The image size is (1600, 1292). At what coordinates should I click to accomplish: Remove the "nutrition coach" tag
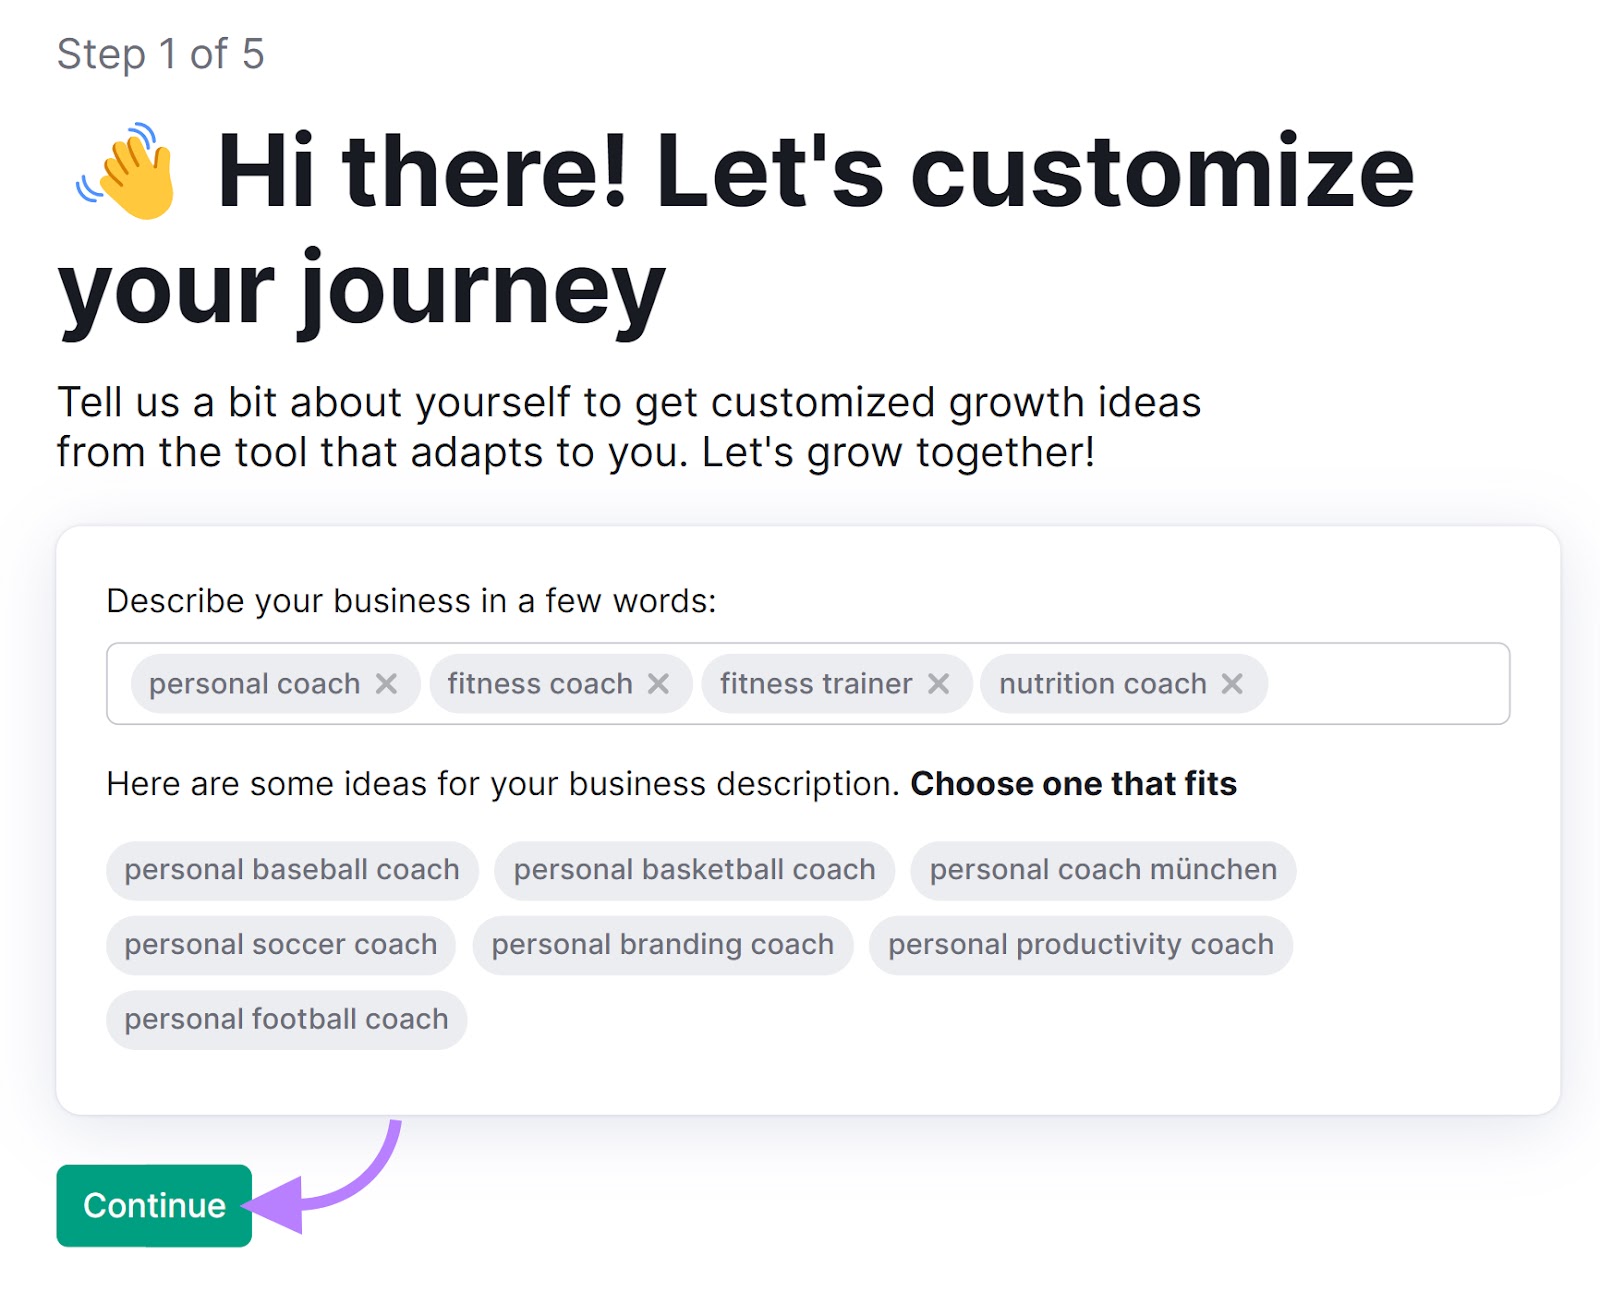point(1231,684)
